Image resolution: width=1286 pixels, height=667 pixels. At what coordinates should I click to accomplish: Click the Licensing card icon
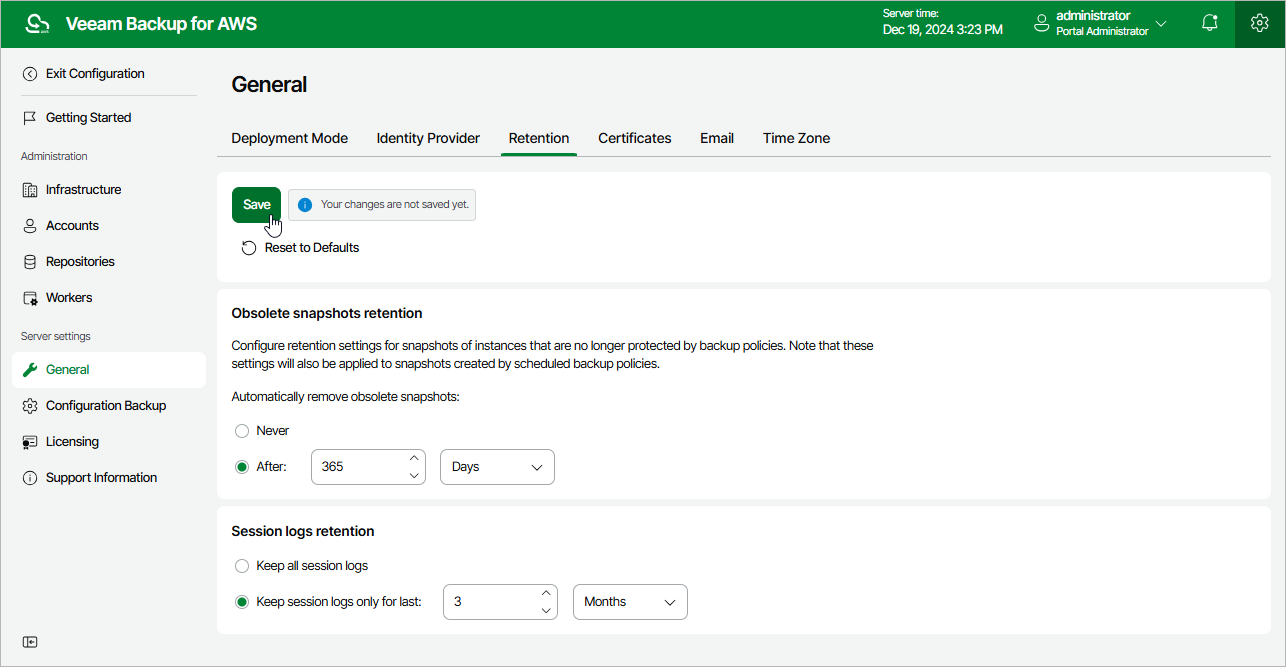click(x=30, y=442)
